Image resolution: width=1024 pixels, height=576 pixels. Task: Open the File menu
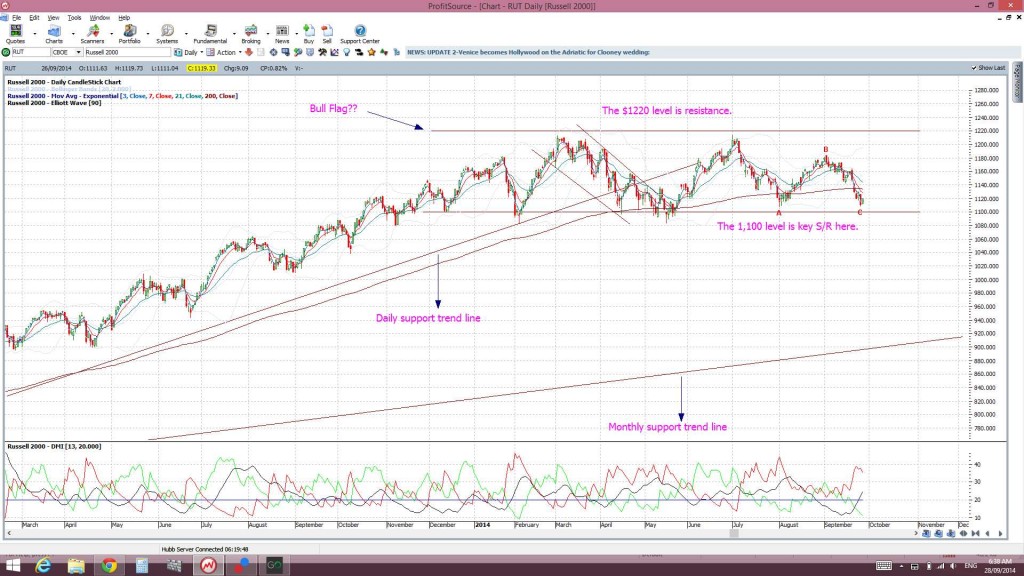16,18
